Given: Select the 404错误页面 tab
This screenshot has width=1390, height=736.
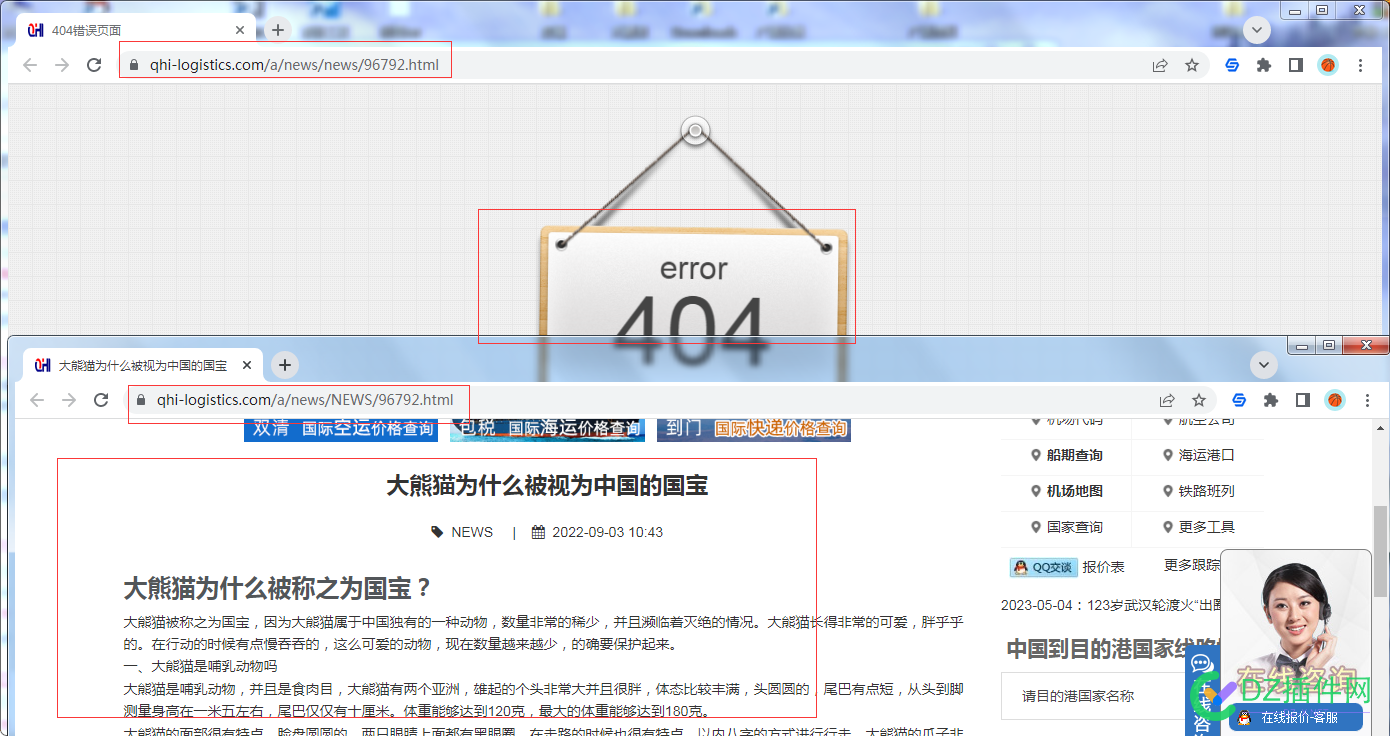Looking at the screenshot, I should [x=137, y=30].
